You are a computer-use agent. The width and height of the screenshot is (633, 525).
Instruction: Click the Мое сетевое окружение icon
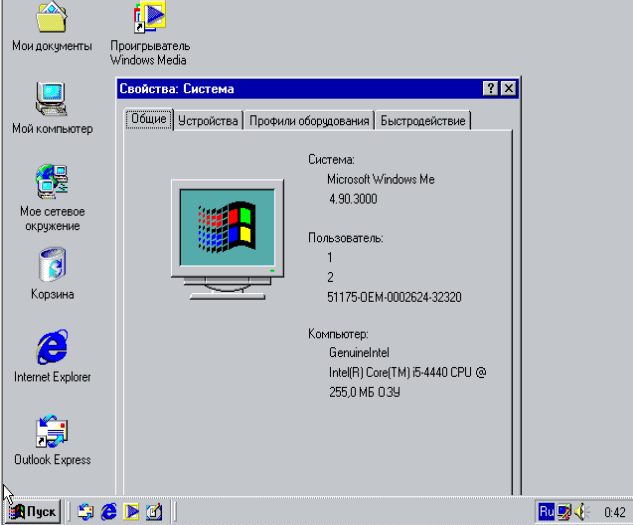(x=52, y=198)
